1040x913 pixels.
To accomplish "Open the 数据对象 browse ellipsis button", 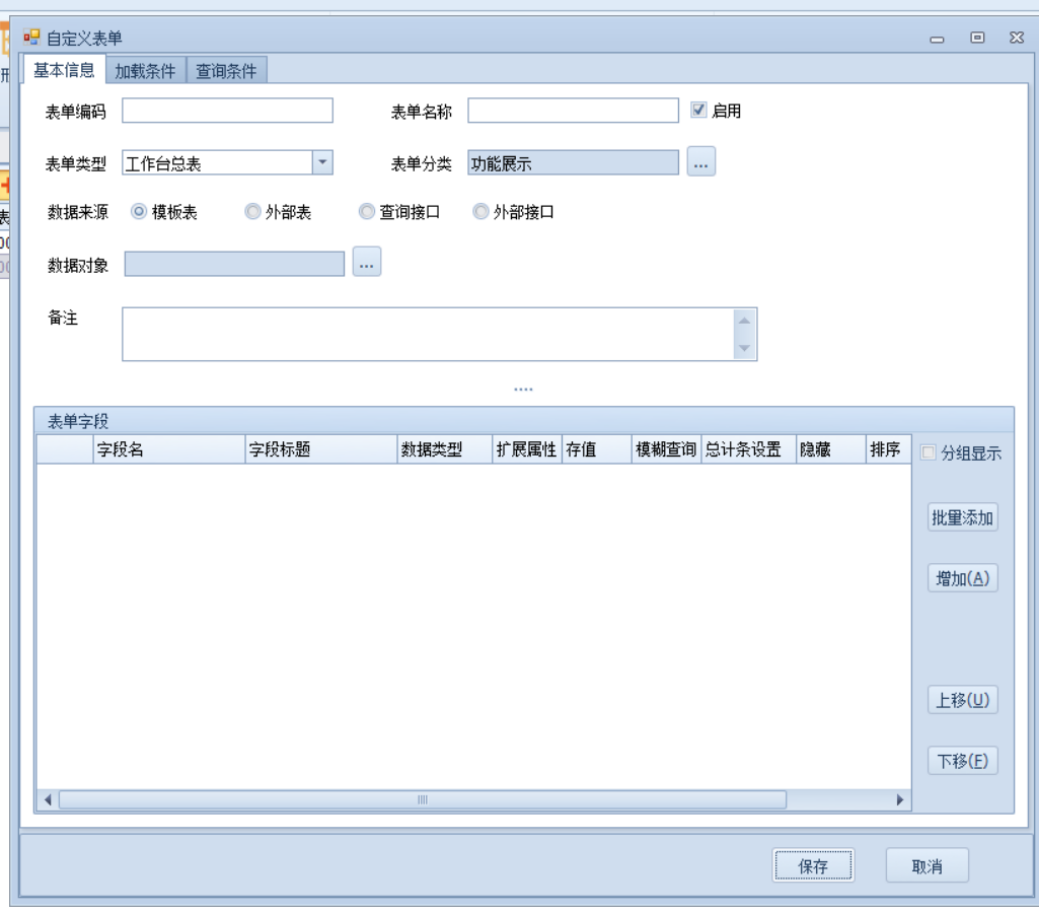I will click(x=367, y=263).
